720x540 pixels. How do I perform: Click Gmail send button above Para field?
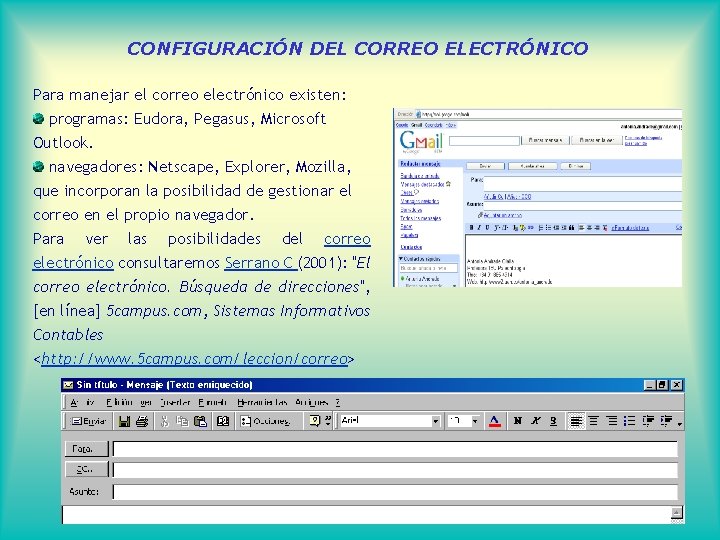tap(485, 166)
